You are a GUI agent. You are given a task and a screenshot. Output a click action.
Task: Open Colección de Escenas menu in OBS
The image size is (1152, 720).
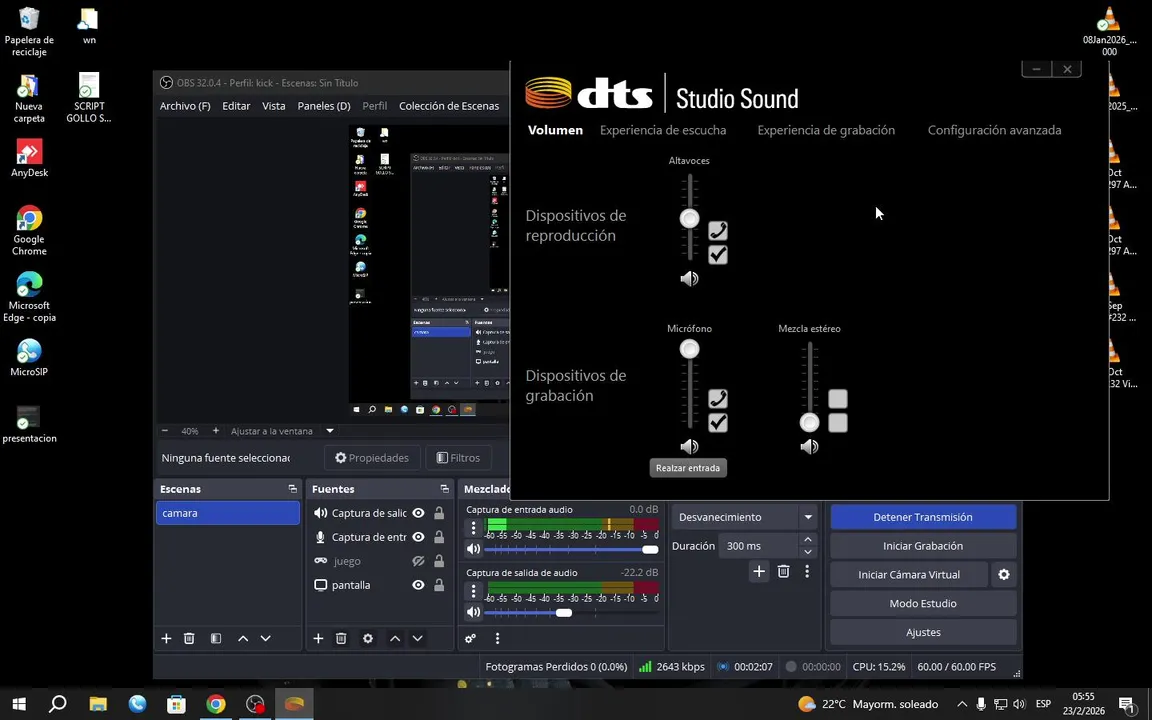(449, 106)
